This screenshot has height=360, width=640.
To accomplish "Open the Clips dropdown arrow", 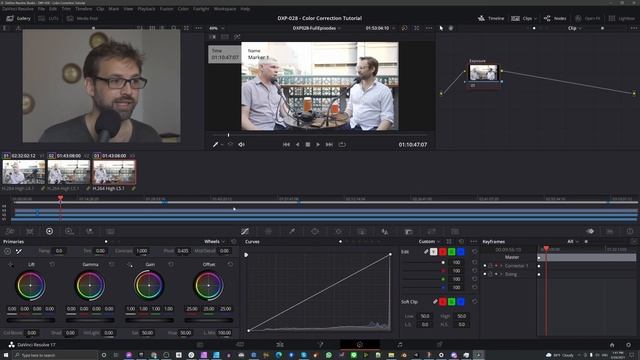I will pos(535,18).
